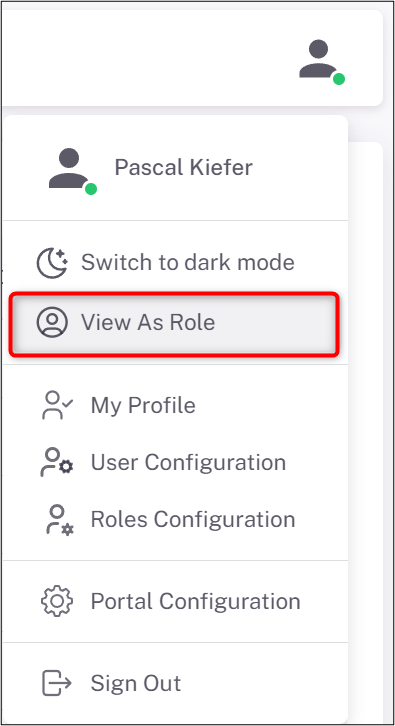The height and width of the screenshot is (726, 395).
Task: Toggle the theme via Switch to dark mode
Action: [x=188, y=263]
